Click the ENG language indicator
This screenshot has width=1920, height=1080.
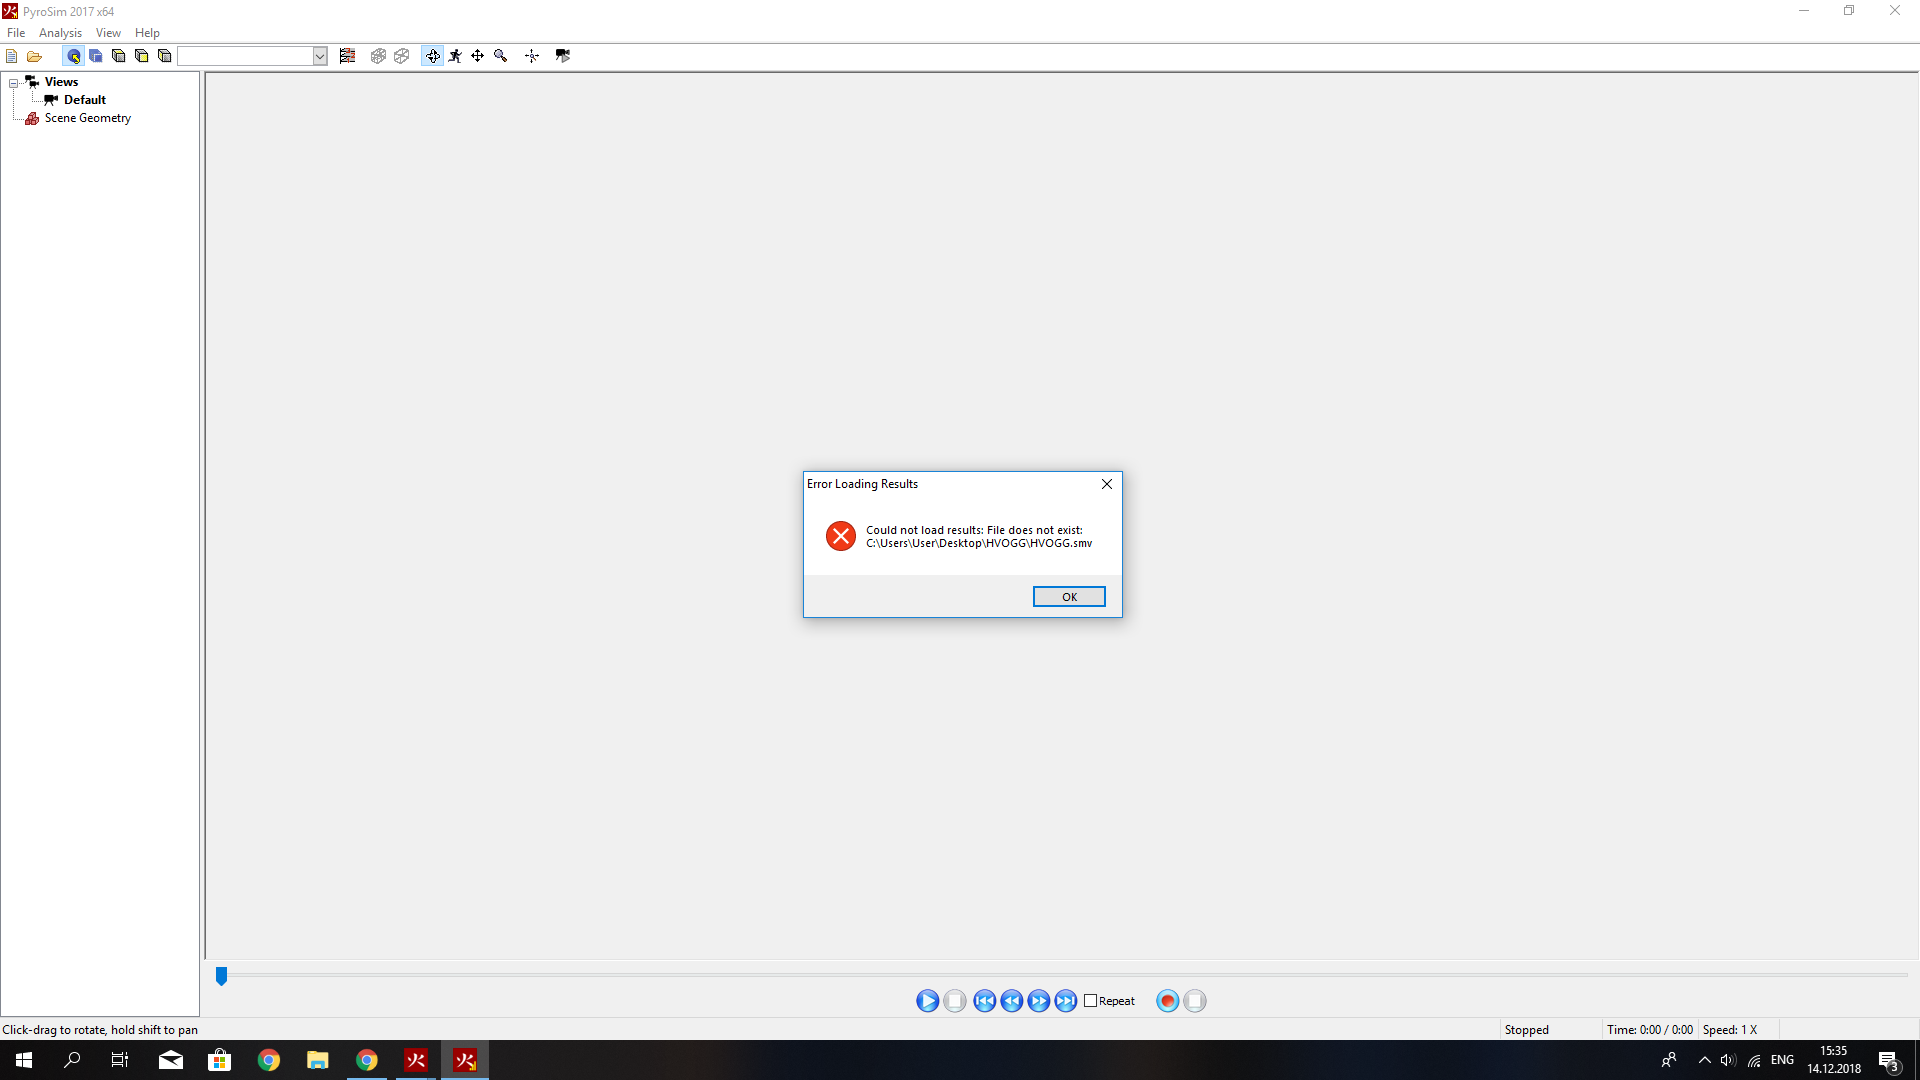coord(1782,1060)
